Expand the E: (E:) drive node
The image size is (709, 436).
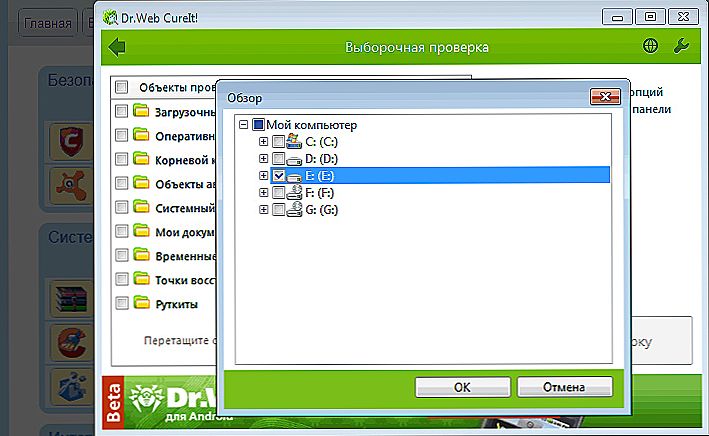(x=263, y=175)
